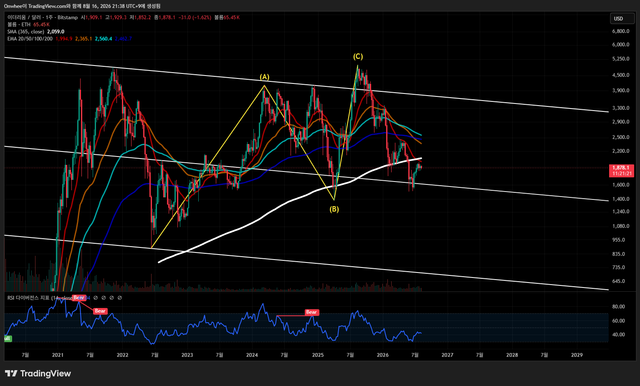Click the 80.00 RSI axis label
640x386 pixels.
coord(619,306)
